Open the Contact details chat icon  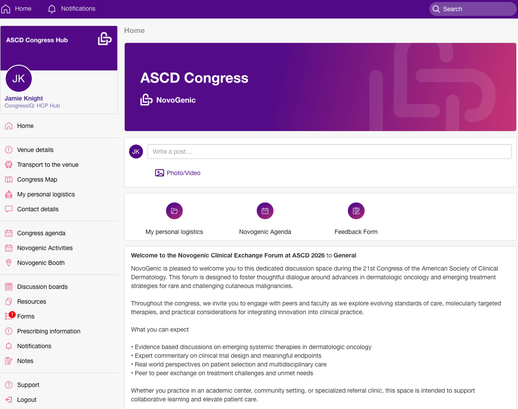click(x=9, y=209)
